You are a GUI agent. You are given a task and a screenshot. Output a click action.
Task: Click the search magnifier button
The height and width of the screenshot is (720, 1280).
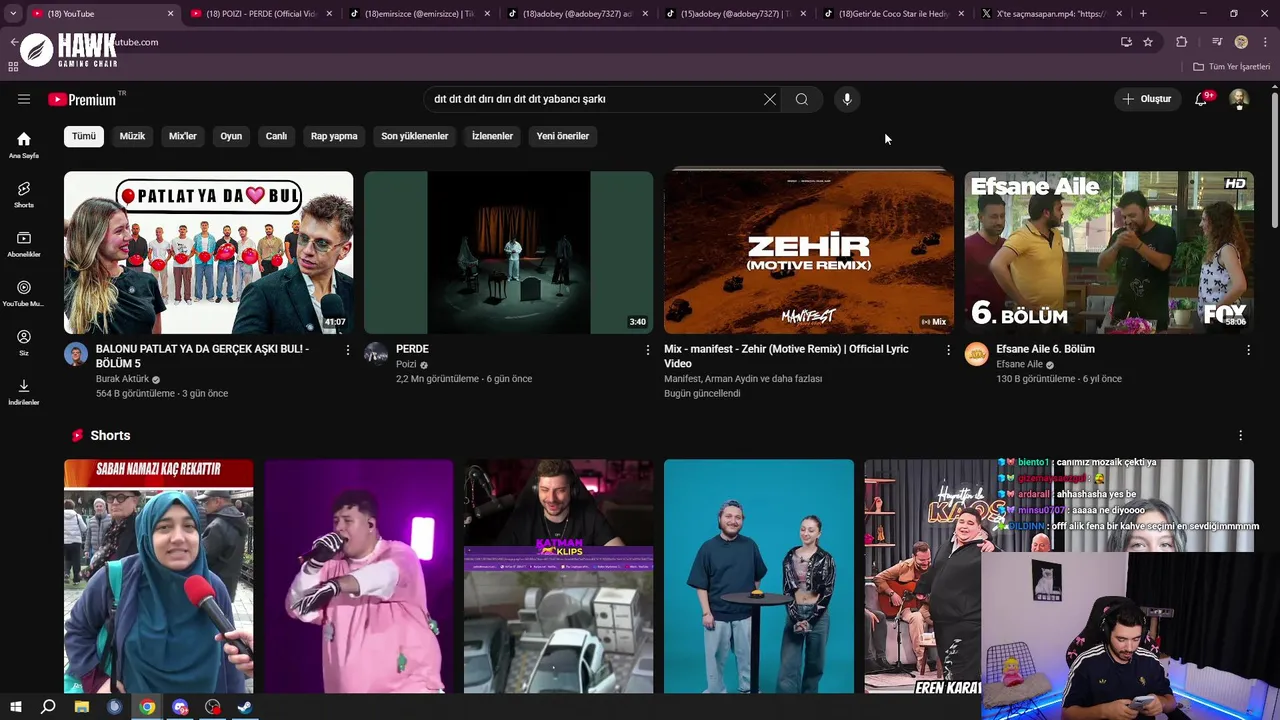point(801,99)
